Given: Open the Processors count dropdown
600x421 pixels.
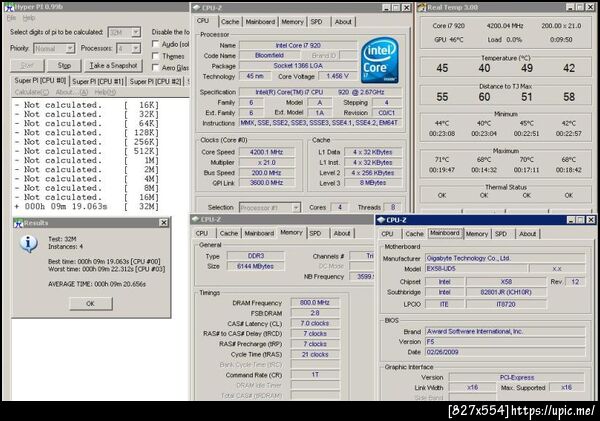Looking at the screenshot, I should [x=136, y=49].
